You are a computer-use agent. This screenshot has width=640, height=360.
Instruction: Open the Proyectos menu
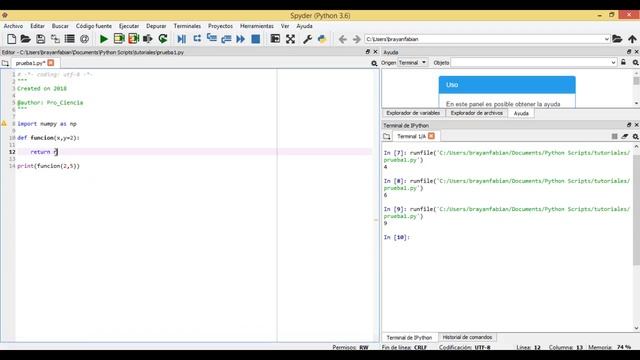220,26
